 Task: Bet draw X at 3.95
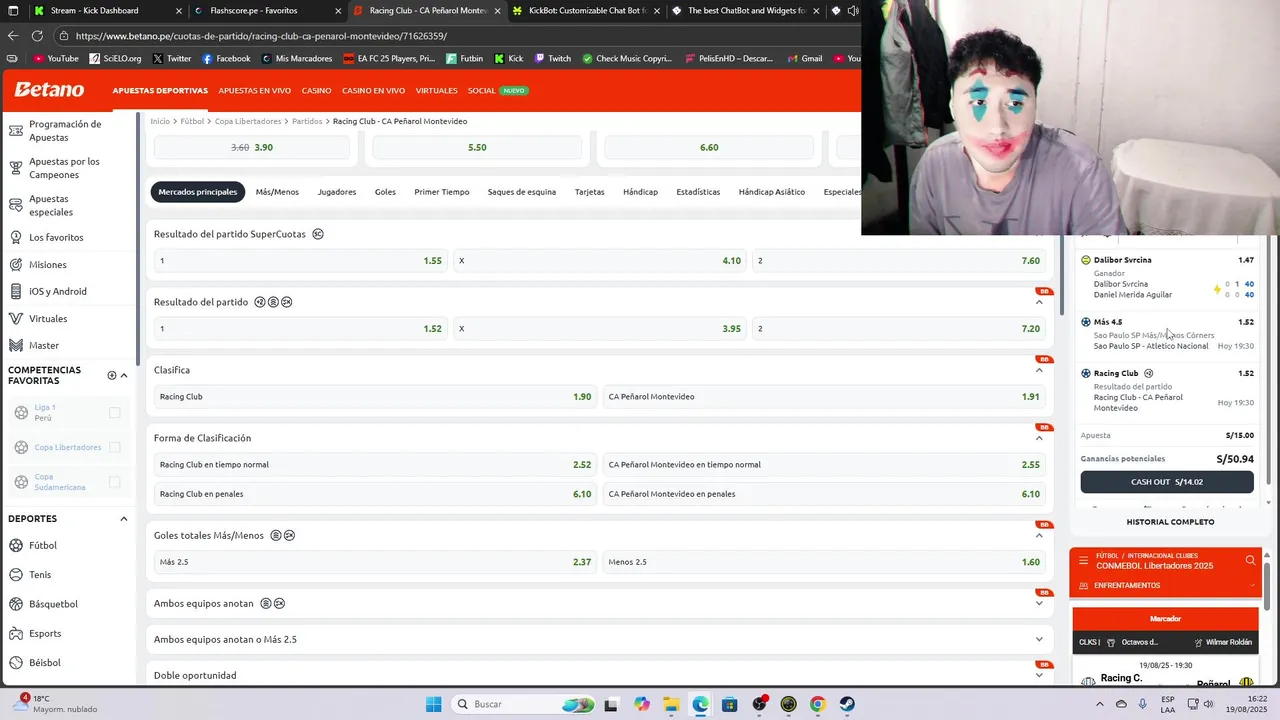pyautogui.click(x=600, y=328)
